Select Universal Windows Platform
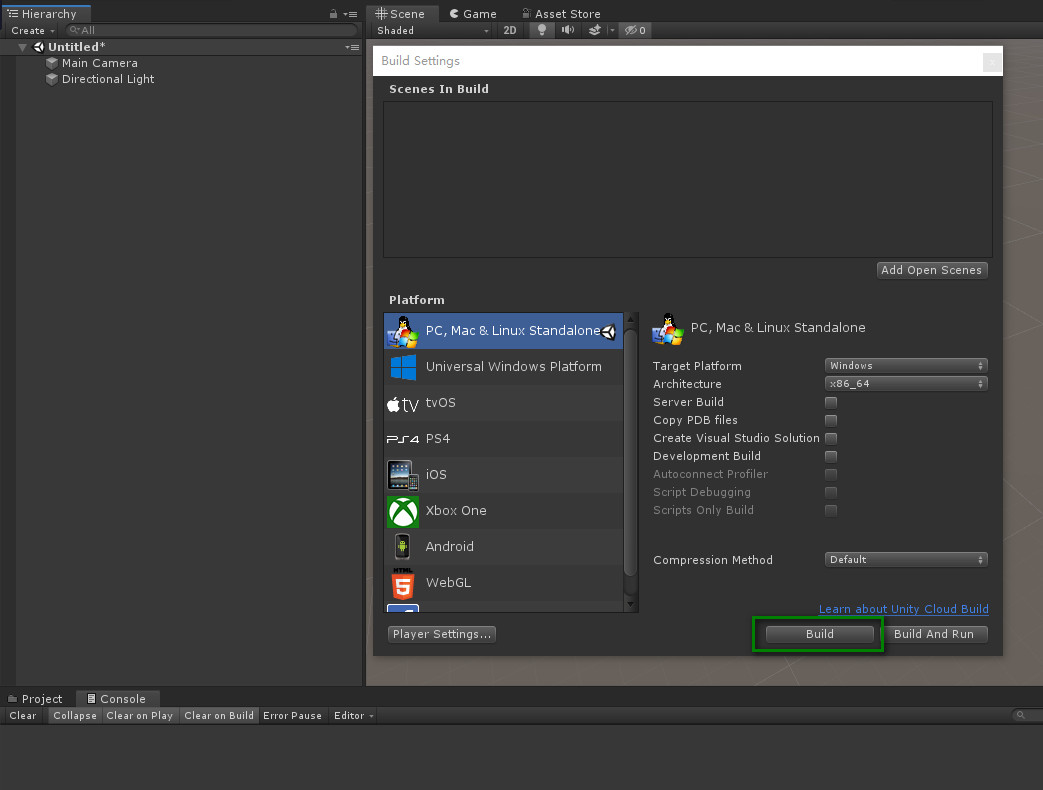 pos(504,367)
